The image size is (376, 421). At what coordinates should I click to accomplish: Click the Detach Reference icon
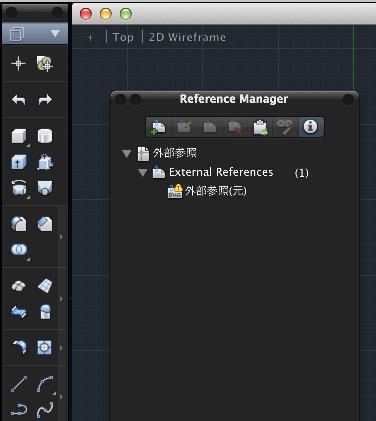coord(235,127)
